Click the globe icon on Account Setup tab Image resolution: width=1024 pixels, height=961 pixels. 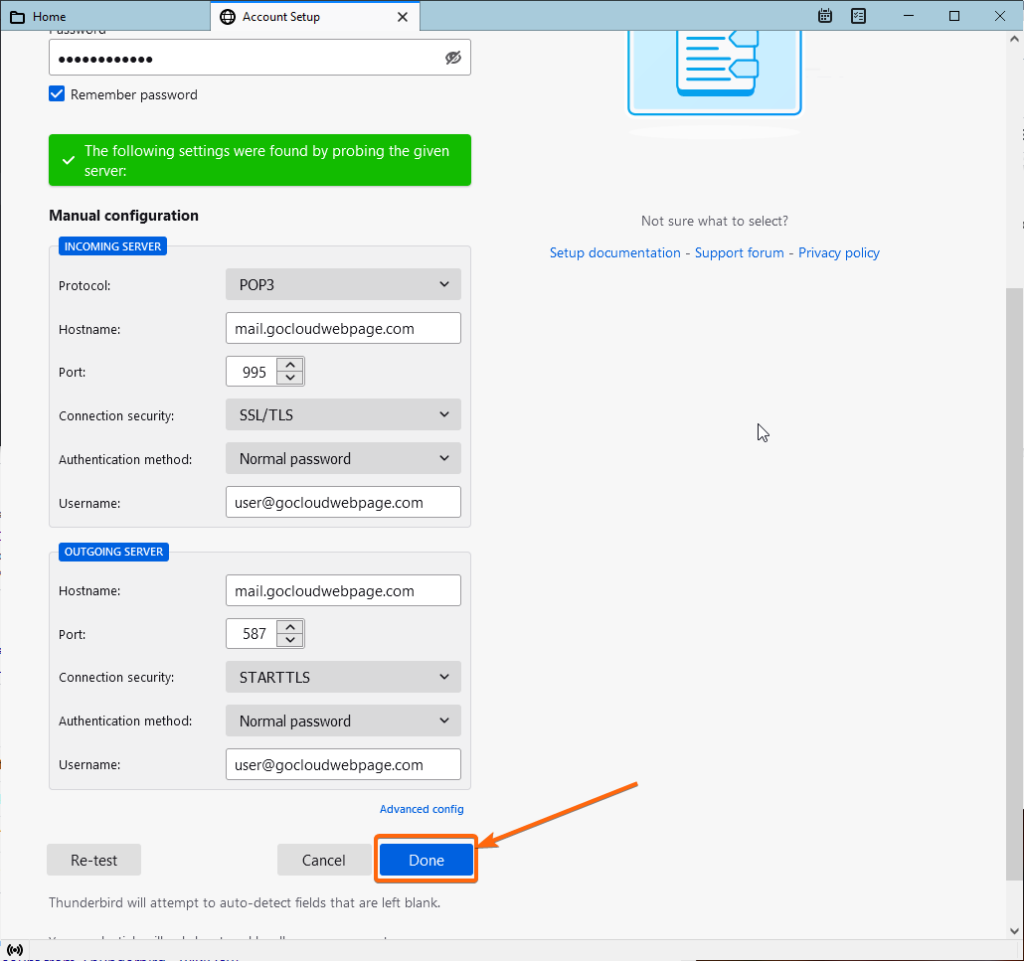229,16
